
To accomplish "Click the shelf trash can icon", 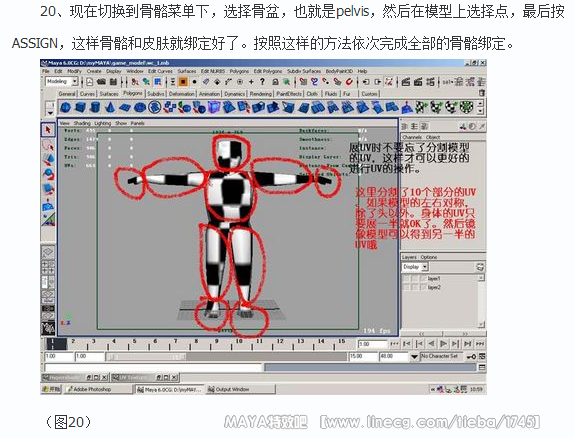I will click(x=482, y=93).
